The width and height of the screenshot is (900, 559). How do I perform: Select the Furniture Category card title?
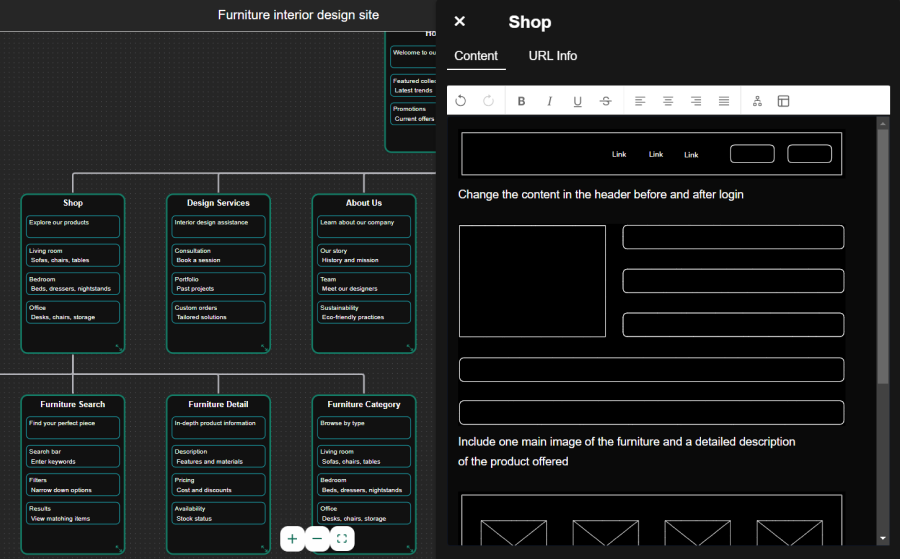click(364, 404)
